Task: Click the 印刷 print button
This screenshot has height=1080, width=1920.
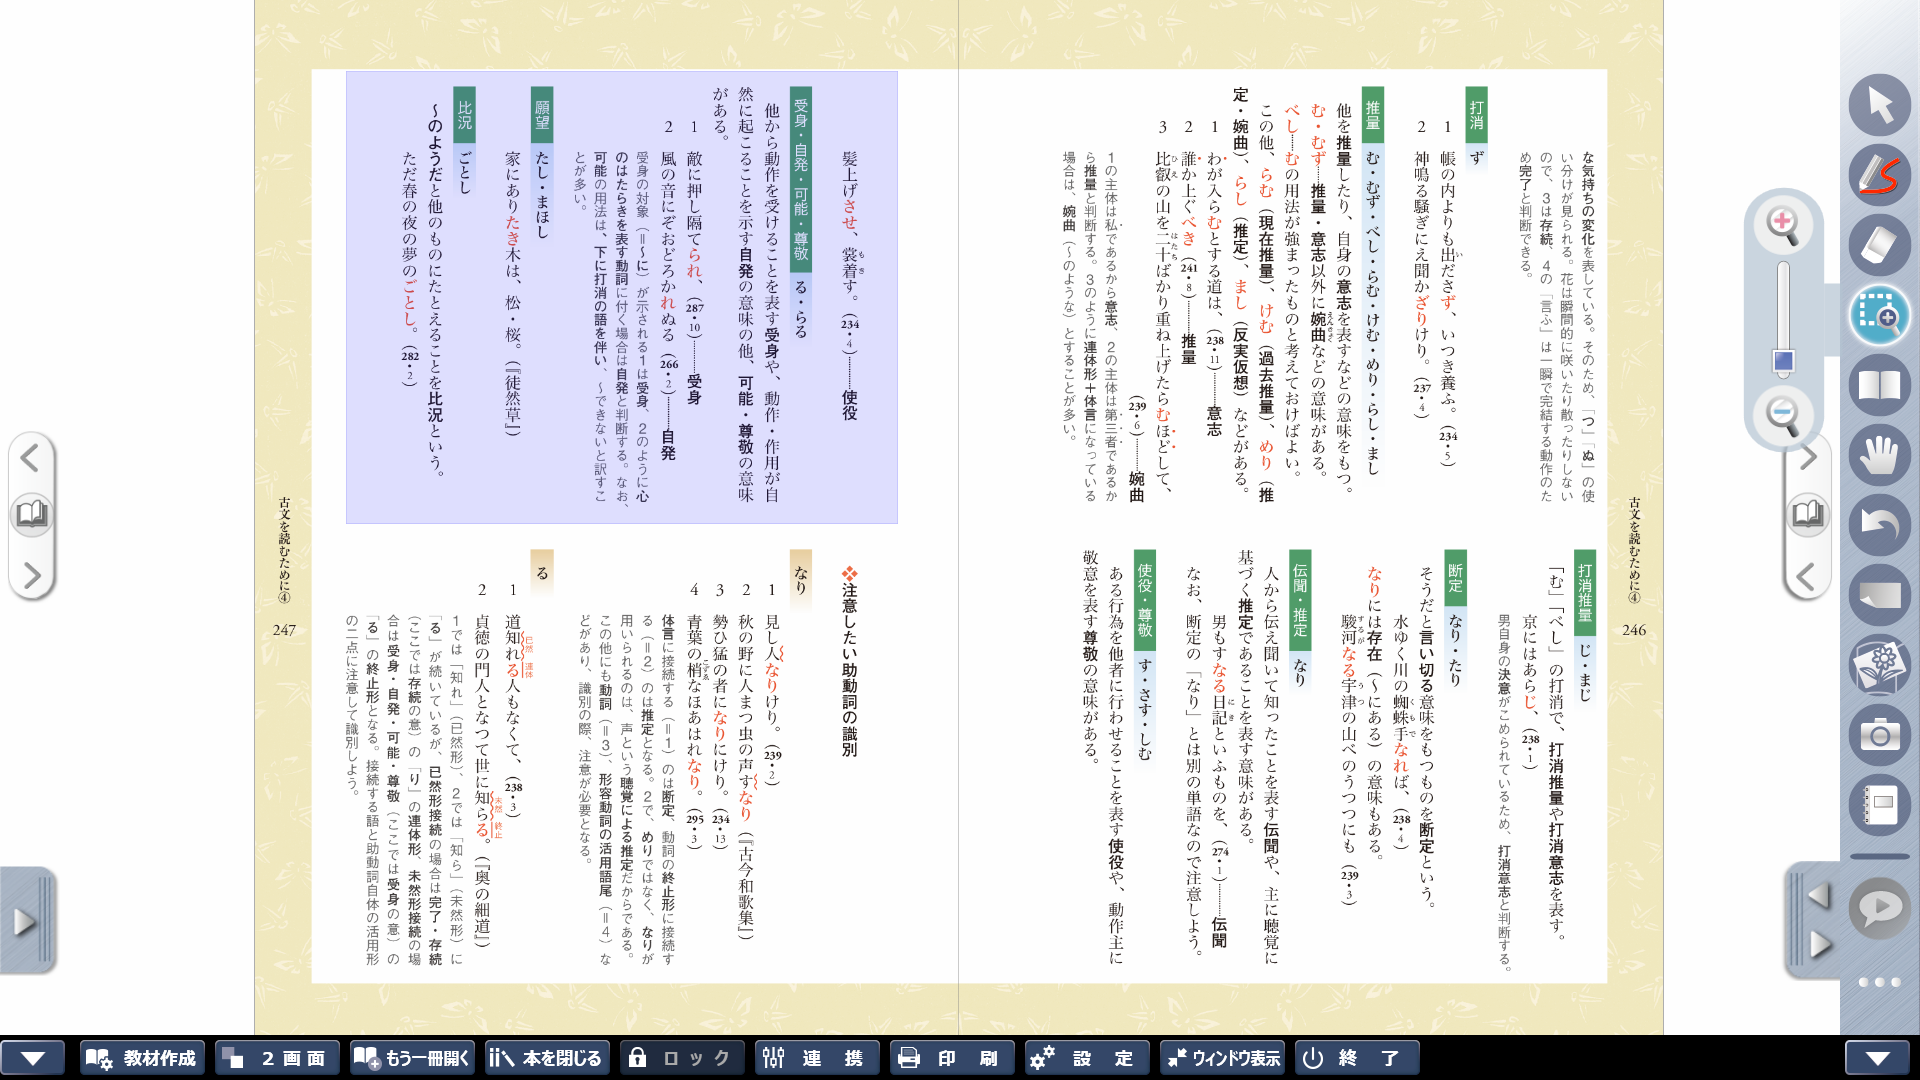Action: click(951, 1058)
